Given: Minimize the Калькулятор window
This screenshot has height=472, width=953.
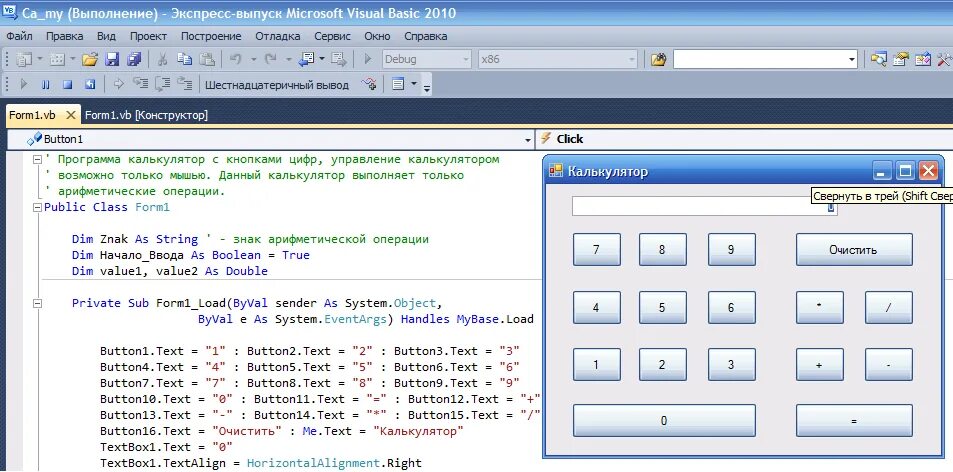Looking at the screenshot, I should click(x=882, y=171).
